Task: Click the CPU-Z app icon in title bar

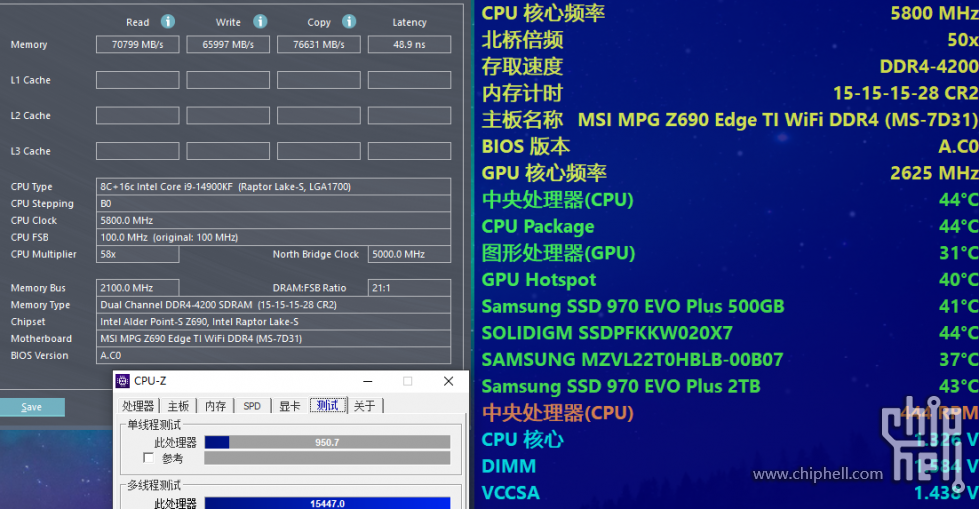Action: click(x=123, y=381)
